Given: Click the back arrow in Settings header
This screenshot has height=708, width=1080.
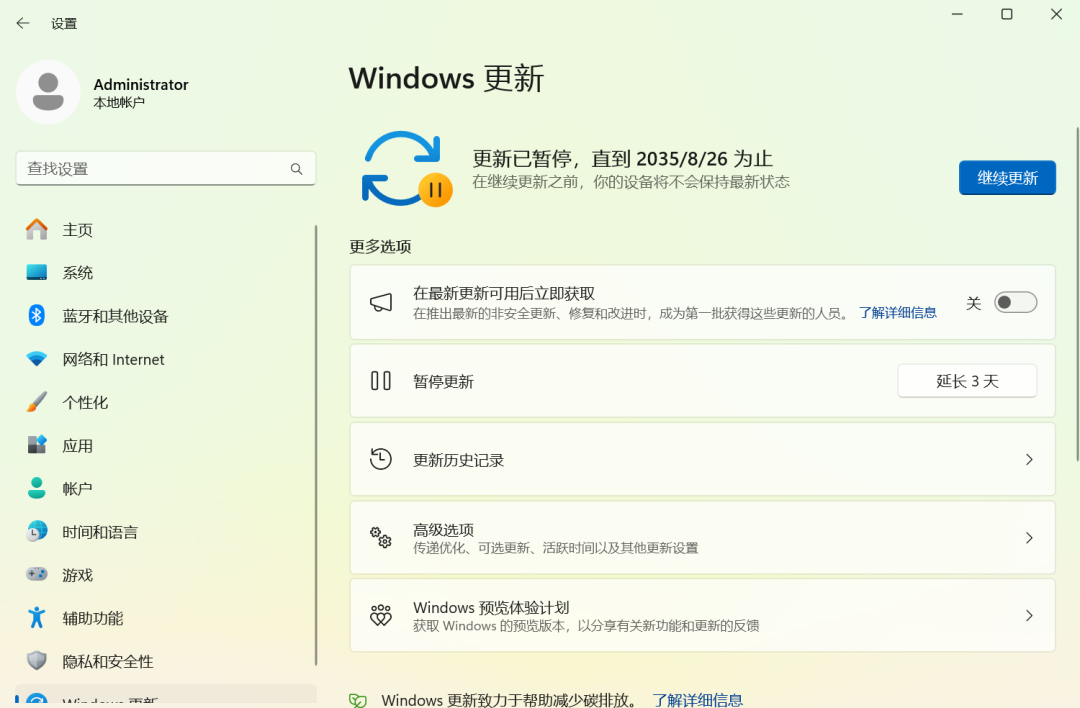Looking at the screenshot, I should pos(23,23).
